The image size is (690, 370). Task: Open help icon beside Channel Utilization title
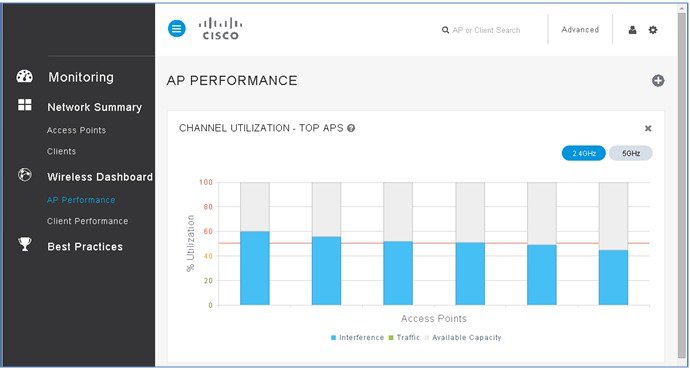click(351, 128)
